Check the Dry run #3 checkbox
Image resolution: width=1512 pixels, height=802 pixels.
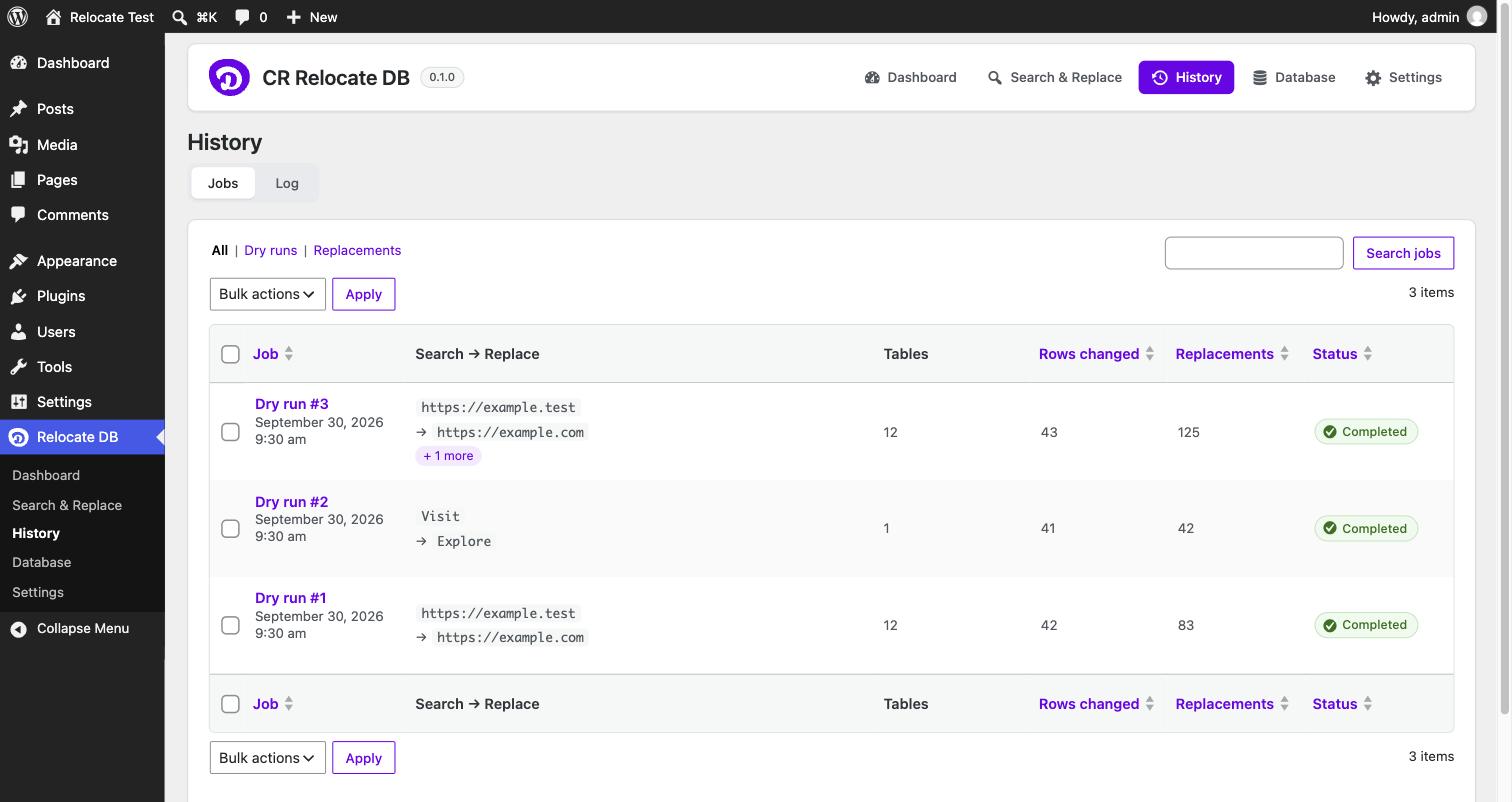230,432
